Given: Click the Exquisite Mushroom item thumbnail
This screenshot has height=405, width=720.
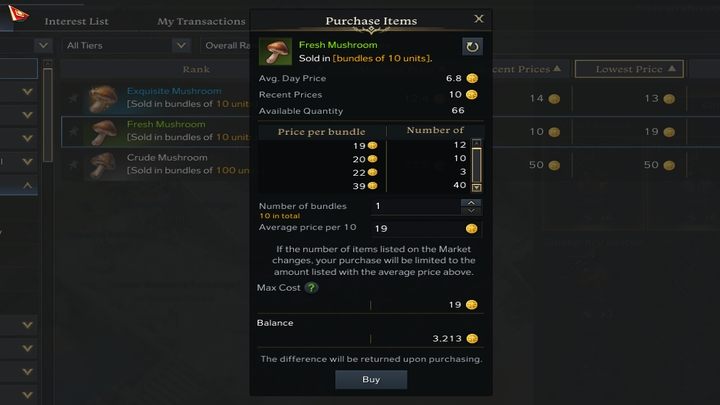Looking at the screenshot, I should tap(101, 98).
